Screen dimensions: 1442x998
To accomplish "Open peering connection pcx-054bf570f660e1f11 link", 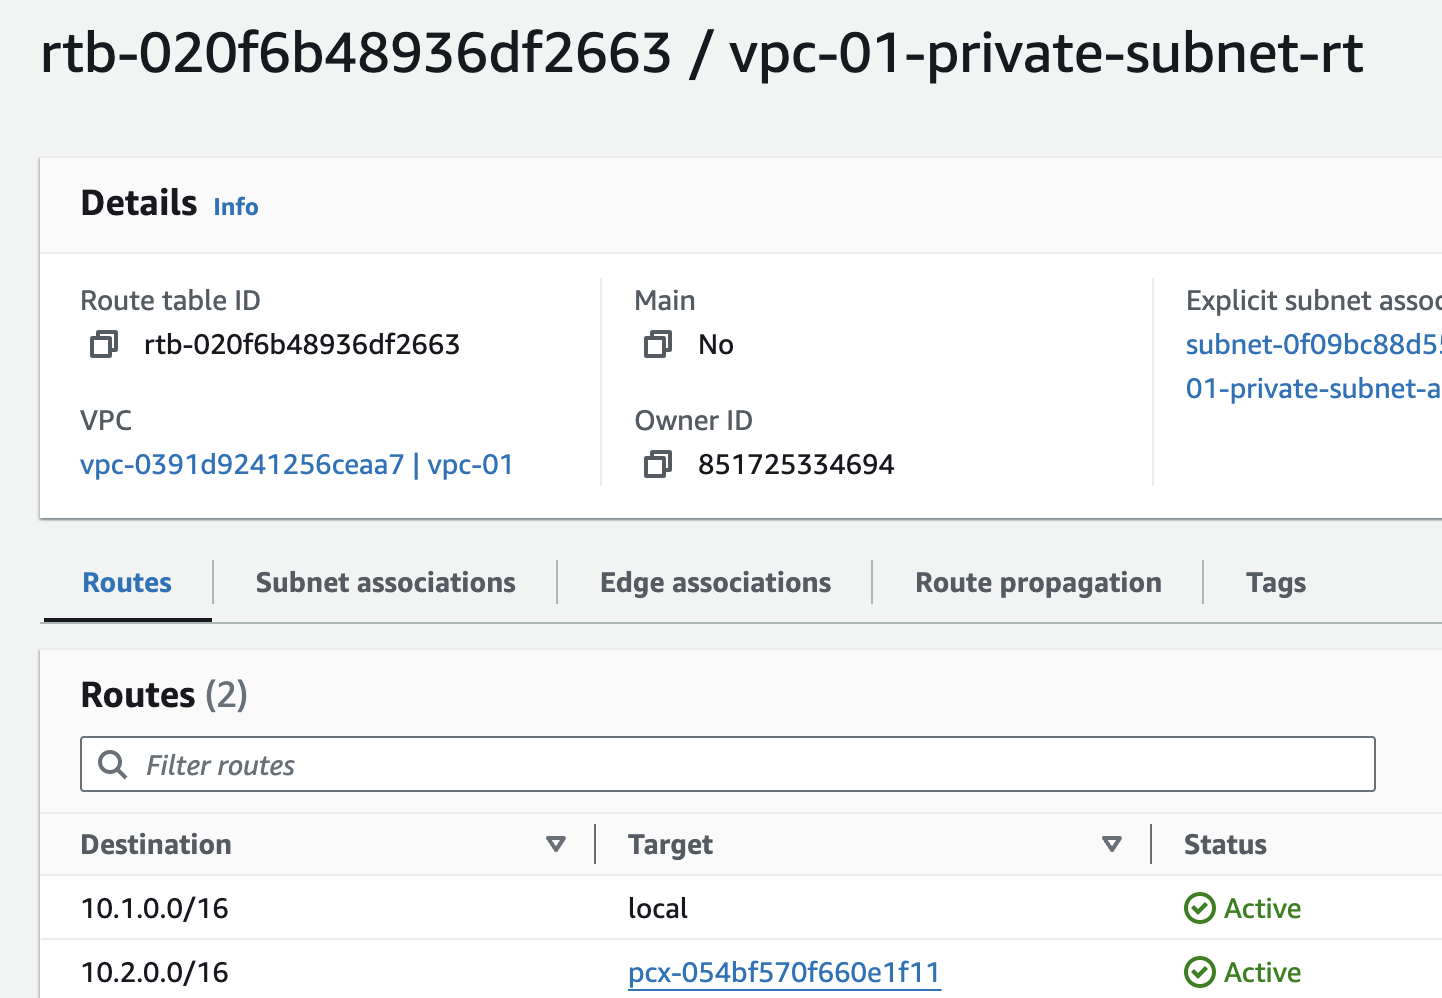I will click(784, 972).
